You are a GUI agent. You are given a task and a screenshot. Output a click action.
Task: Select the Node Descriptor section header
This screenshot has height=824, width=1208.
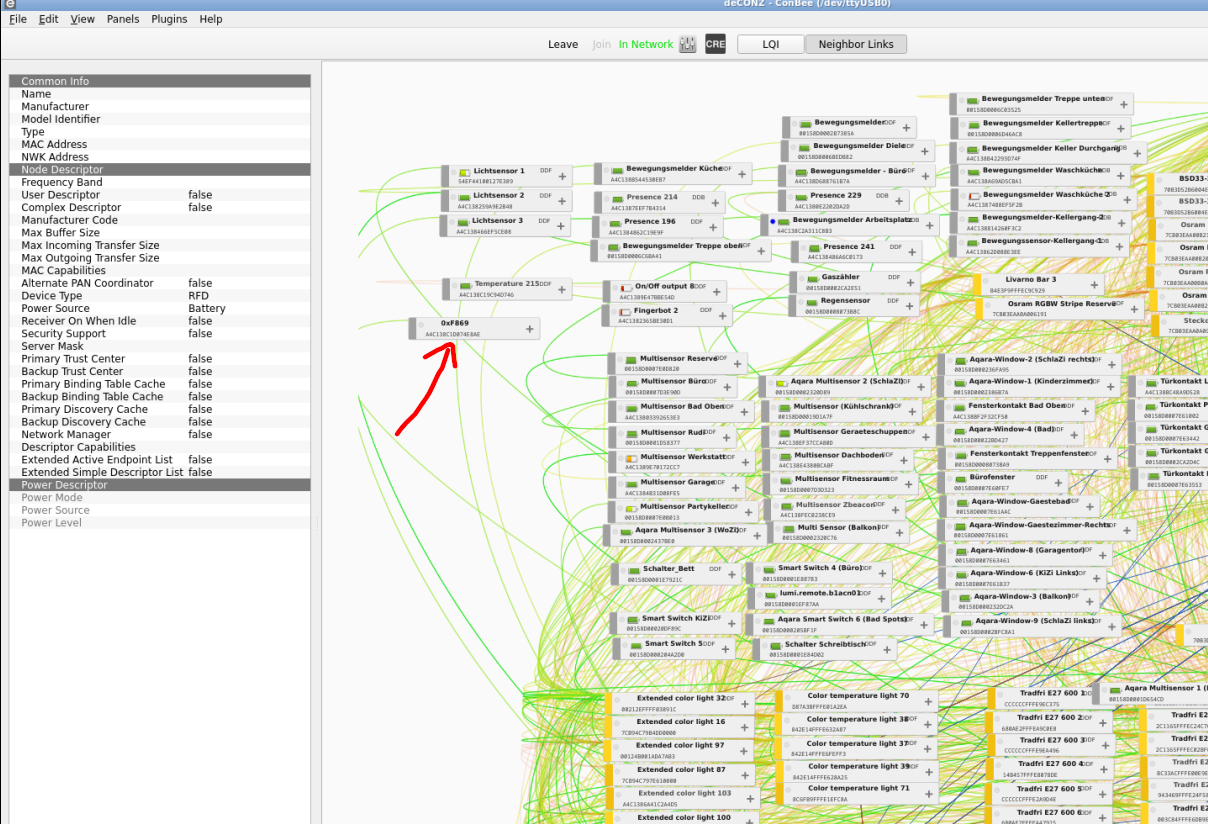[160, 169]
